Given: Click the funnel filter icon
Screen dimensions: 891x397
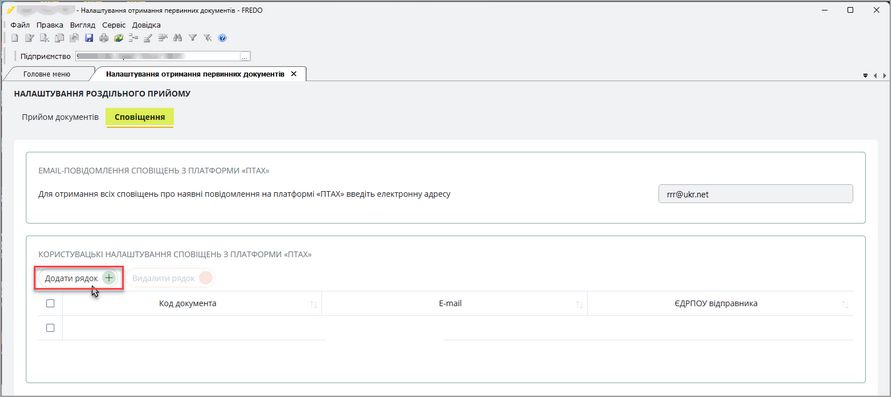Looking at the screenshot, I should [193, 38].
